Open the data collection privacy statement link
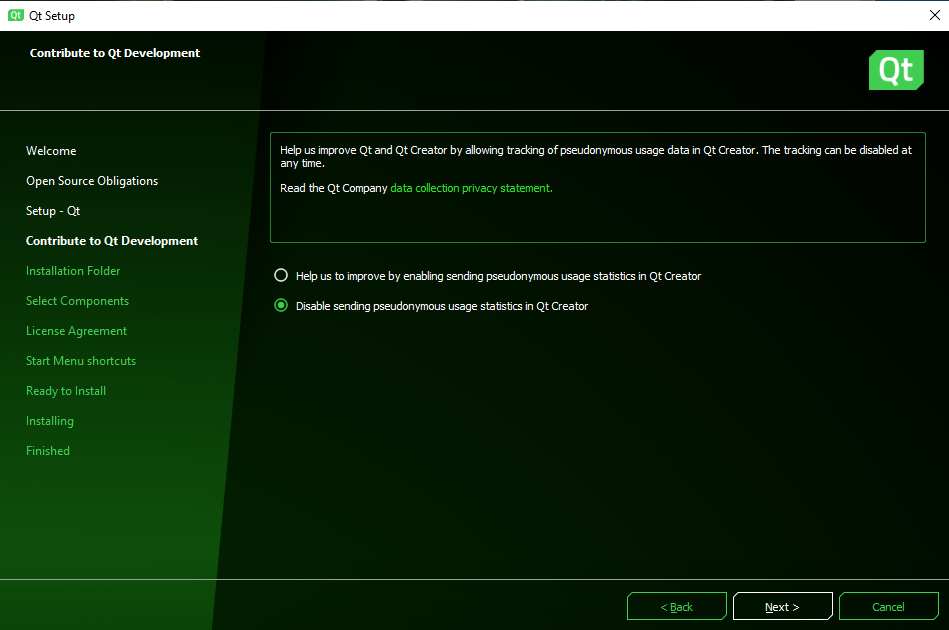The width and height of the screenshot is (949, 630). click(x=470, y=188)
